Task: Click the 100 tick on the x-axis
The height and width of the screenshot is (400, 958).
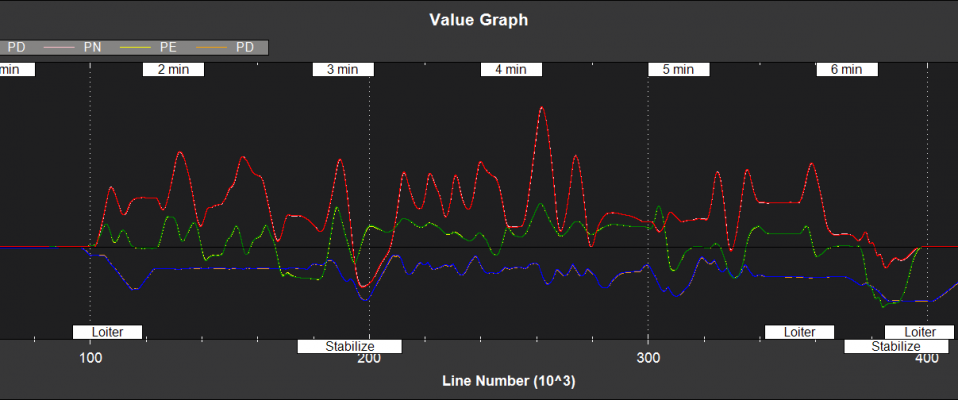Action: click(x=91, y=359)
